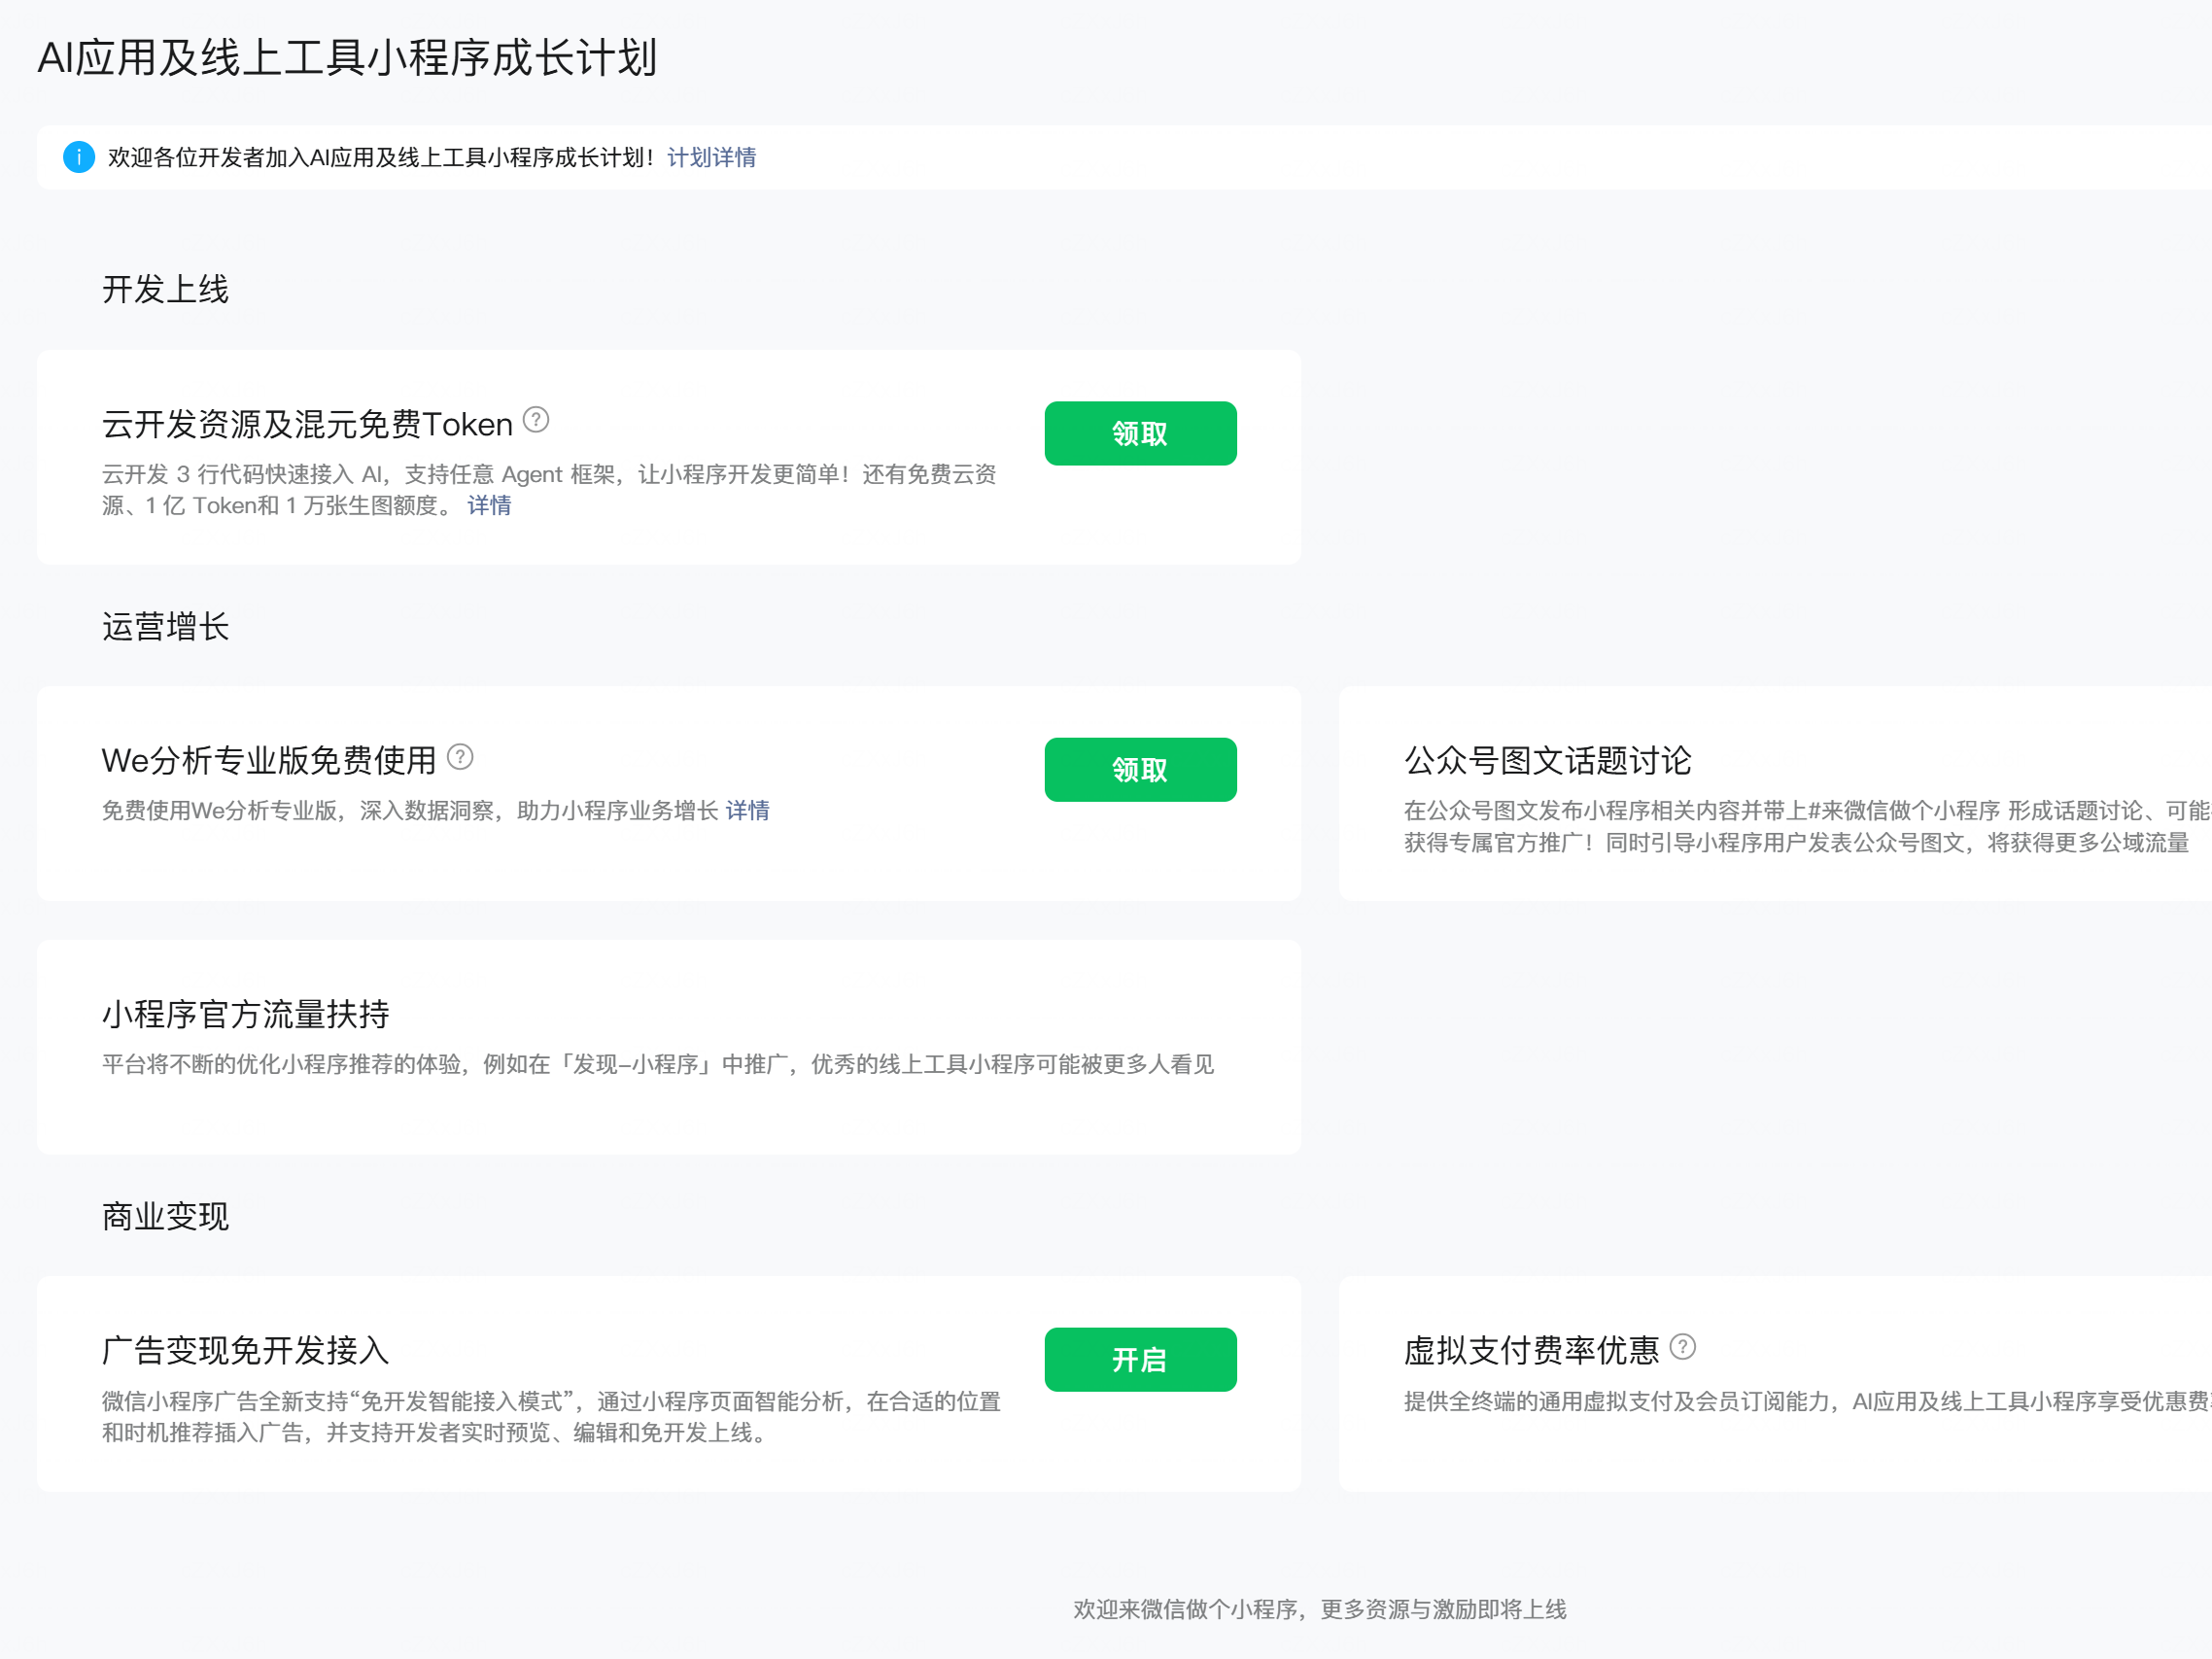This screenshot has width=2212, height=1659.
Task: Click page title AI应用及线上工具小程序成长计划
Action: click(347, 58)
